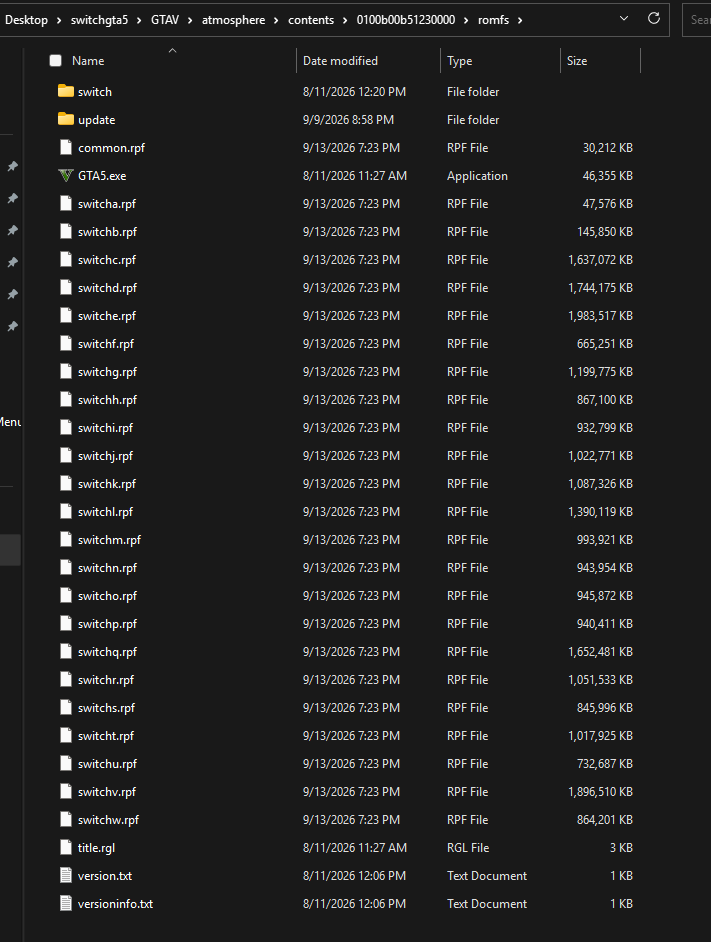Go to 0100b00b51230000 in the breadcrumb path
Image resolution: width=711 pixels, height=942 pixels.
pos(406,20)
